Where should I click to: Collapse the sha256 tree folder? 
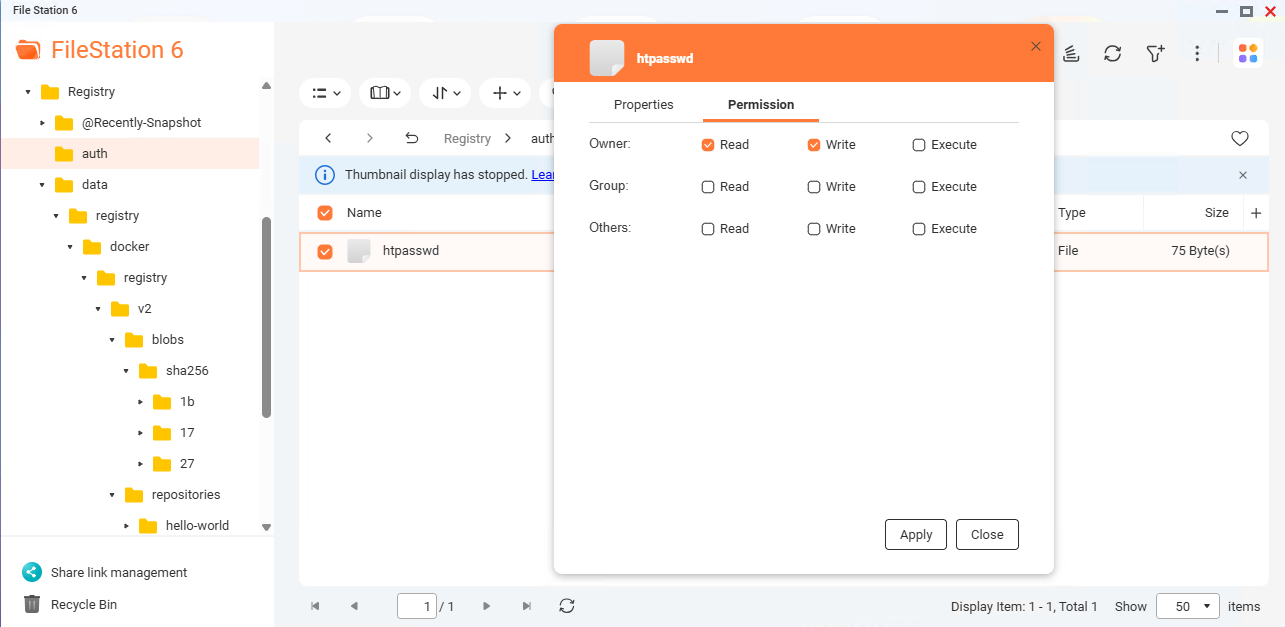click(126, 371)
